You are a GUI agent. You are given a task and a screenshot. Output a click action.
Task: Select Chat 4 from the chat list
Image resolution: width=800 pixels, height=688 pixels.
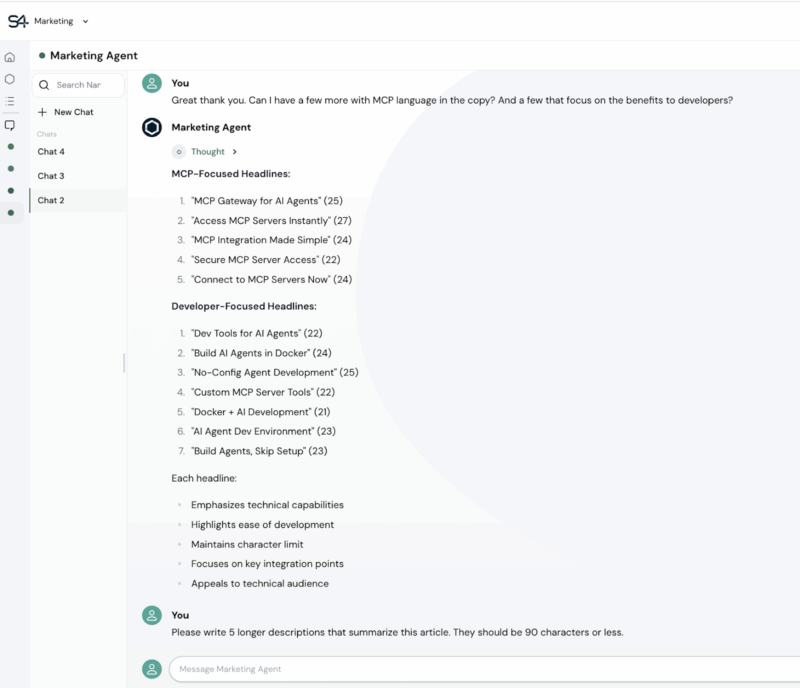click(x=51, y=152)
